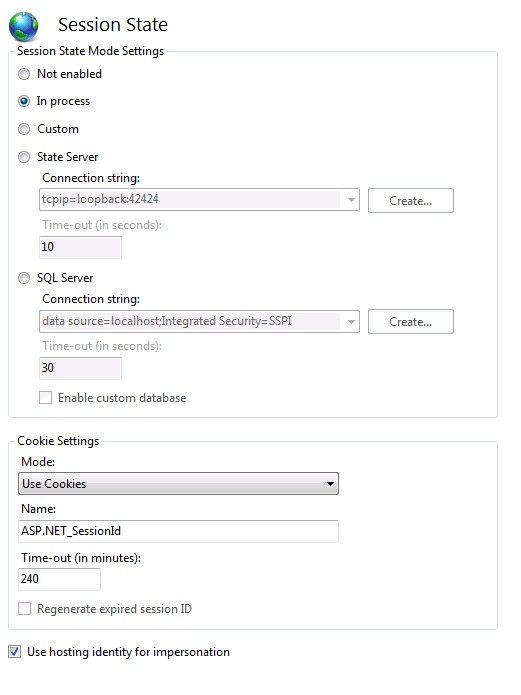
Task: Select the SQL Server radio button
Action: pyautogui.click(x=24, y=278)
